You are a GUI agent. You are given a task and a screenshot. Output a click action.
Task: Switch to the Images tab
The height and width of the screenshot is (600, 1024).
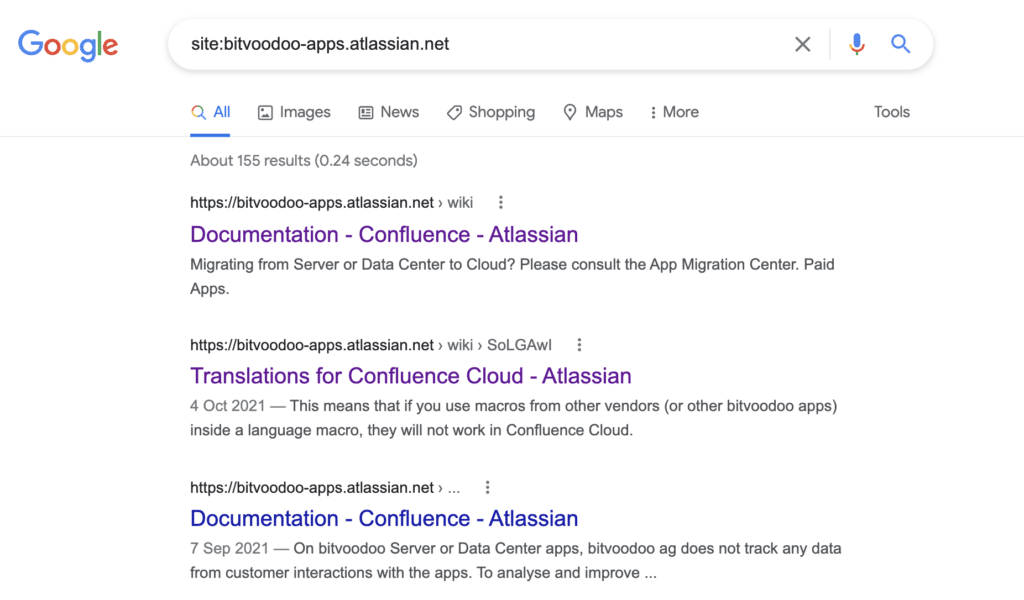point(294,112)
